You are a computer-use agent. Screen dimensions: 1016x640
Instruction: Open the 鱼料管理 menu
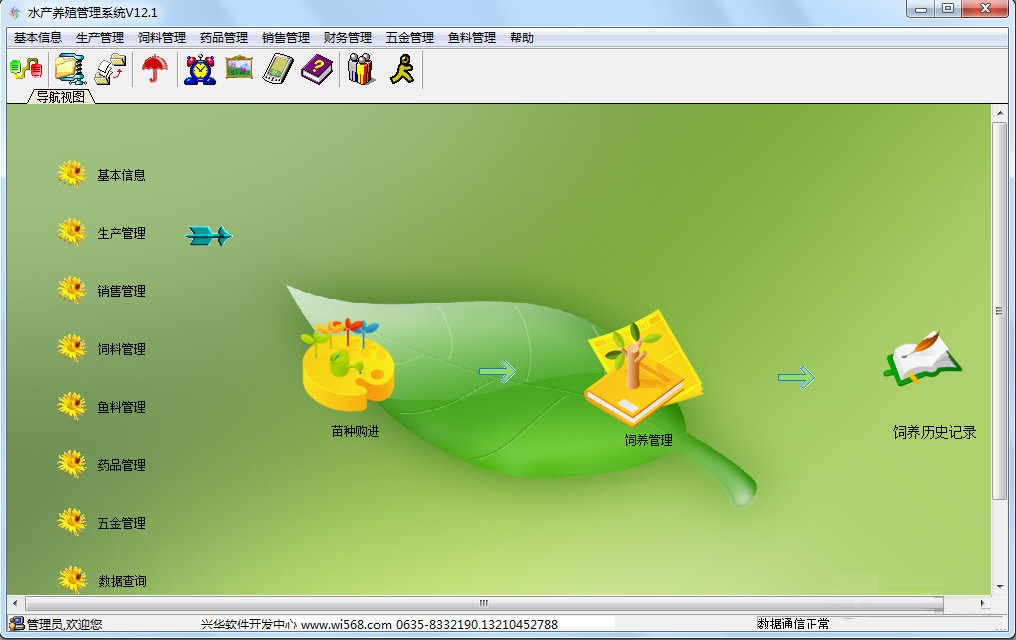pyautogui.click(x=472, y=38)
